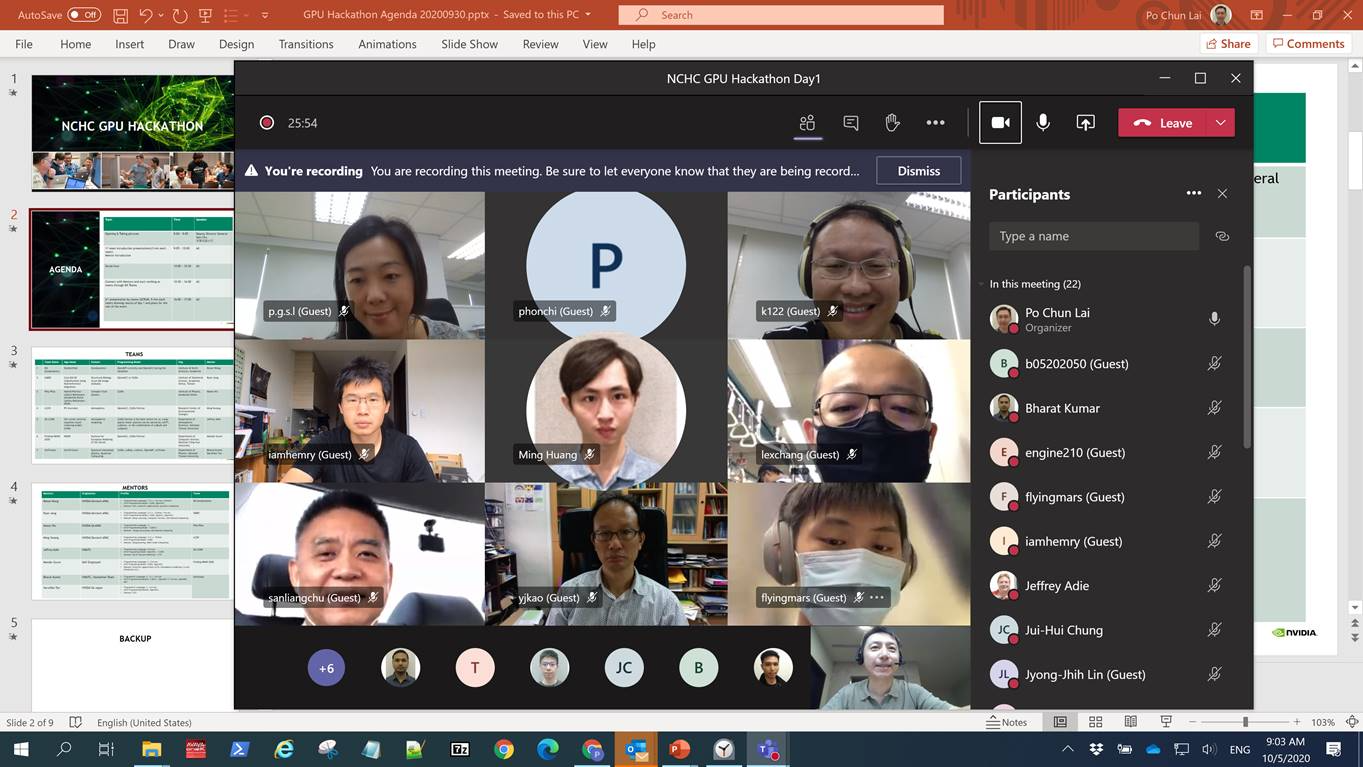Adjust the PowerPoint zoom slider handle
The height and width of the screenshot is (767, 1363).
pos(1245,722)
